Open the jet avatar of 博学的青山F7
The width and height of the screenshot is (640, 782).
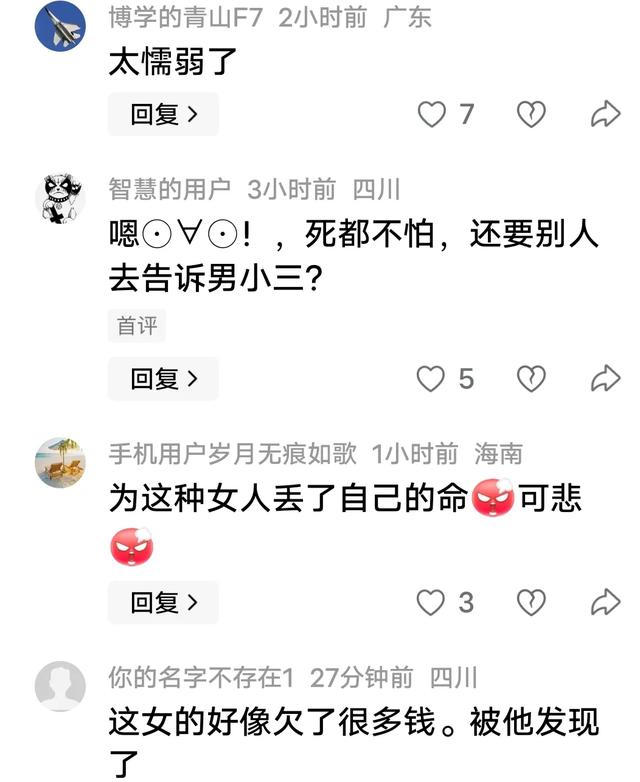(x=60, y=25)
